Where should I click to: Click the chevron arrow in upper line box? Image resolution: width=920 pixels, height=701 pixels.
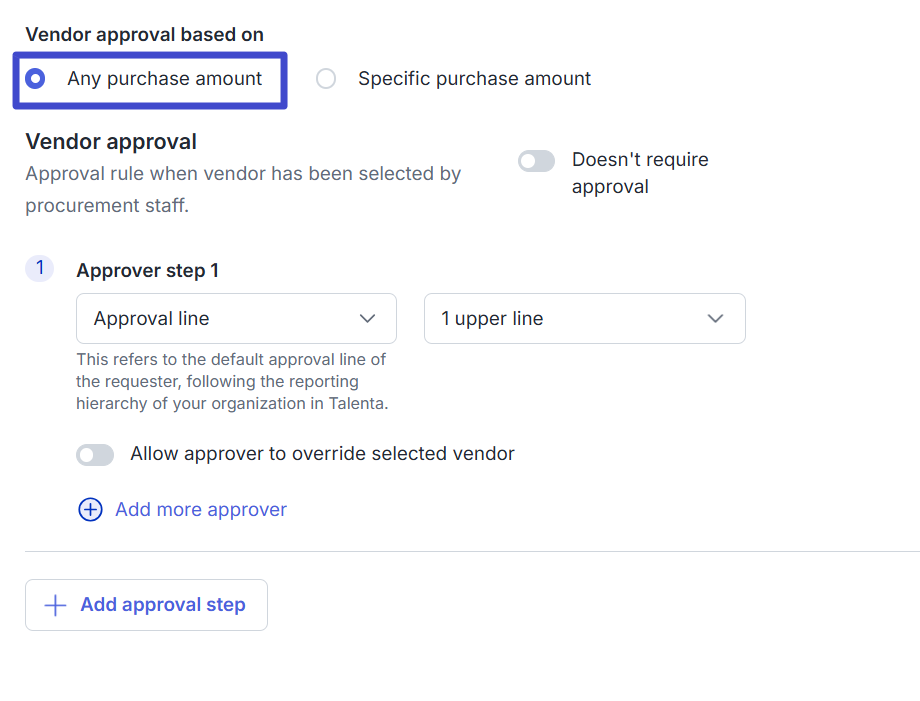715,319
